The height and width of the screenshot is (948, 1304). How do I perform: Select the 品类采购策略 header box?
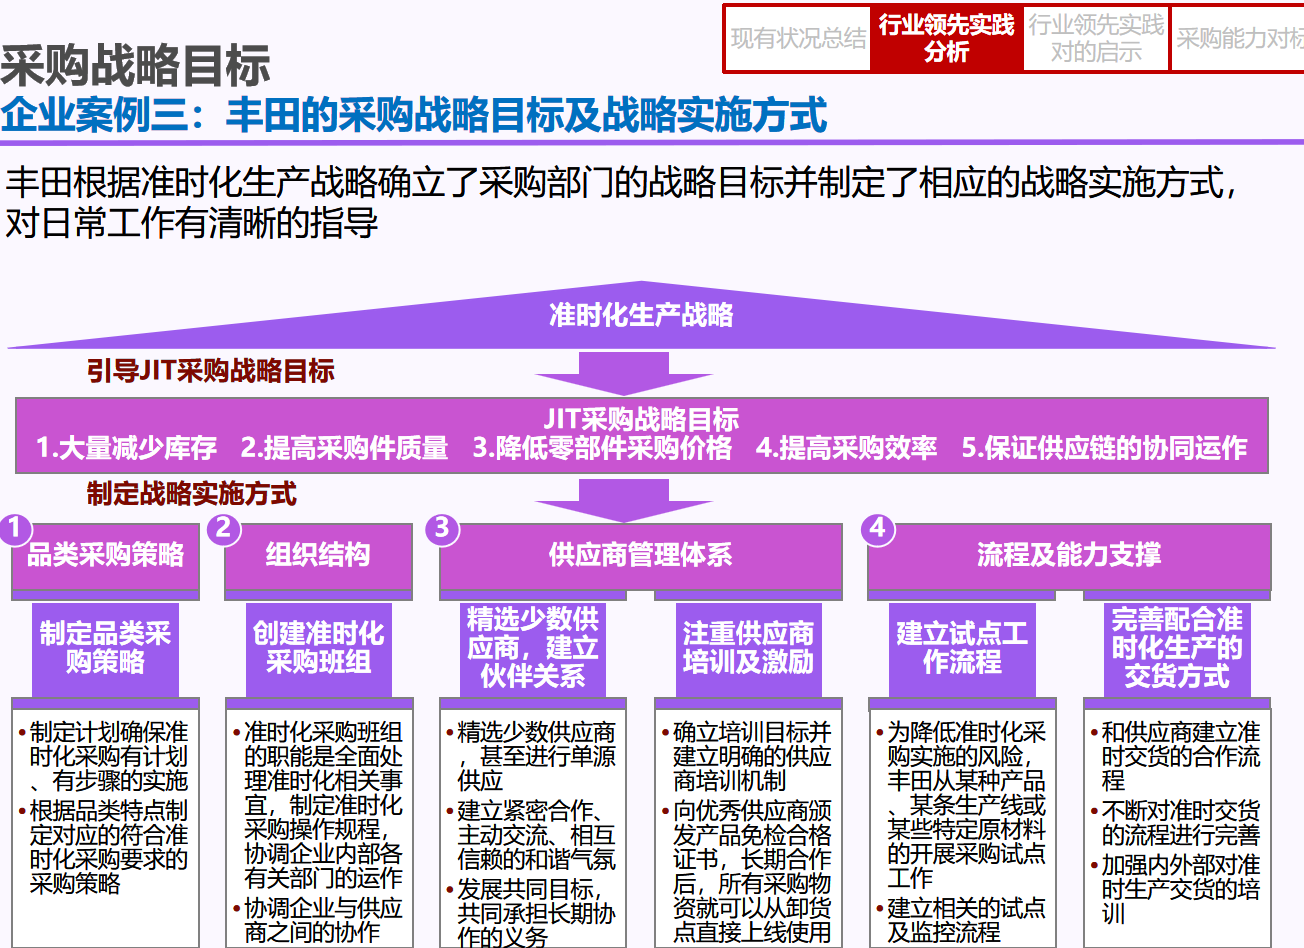[x=106, y=556]
